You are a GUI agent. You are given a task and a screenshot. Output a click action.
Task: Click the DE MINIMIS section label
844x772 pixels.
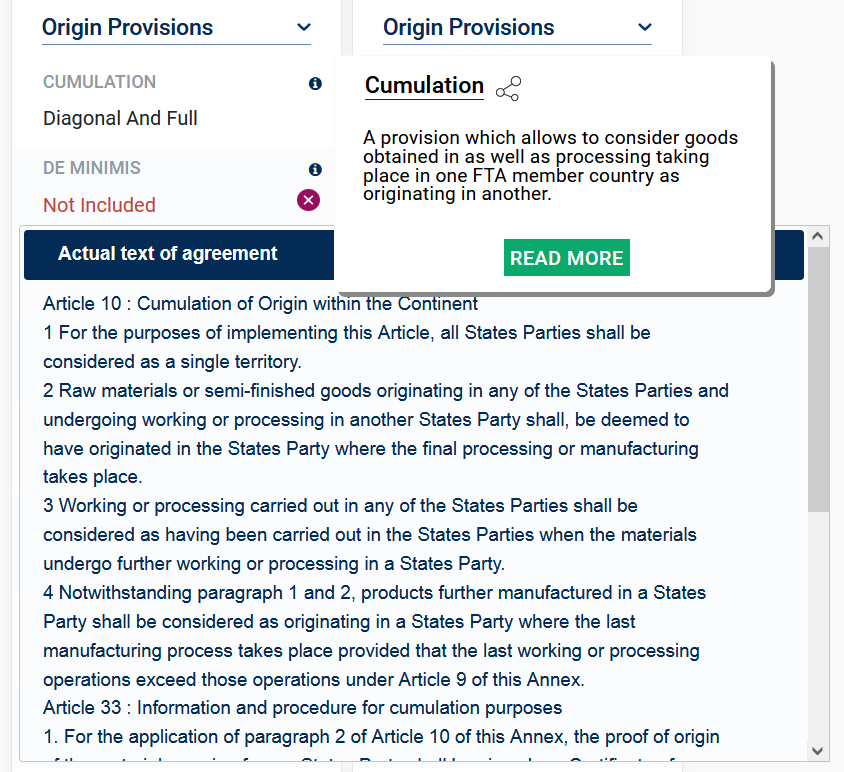tap(92, 168)
